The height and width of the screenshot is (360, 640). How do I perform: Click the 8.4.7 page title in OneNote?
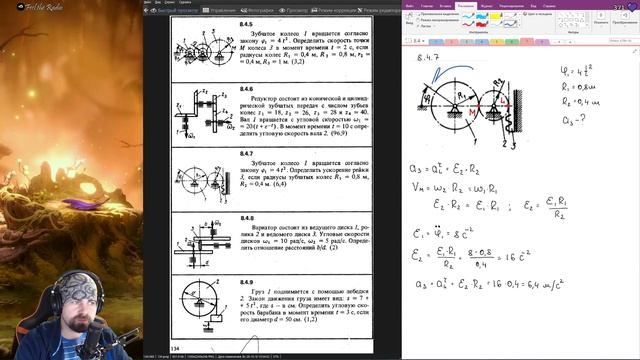(x=428, y=58)
